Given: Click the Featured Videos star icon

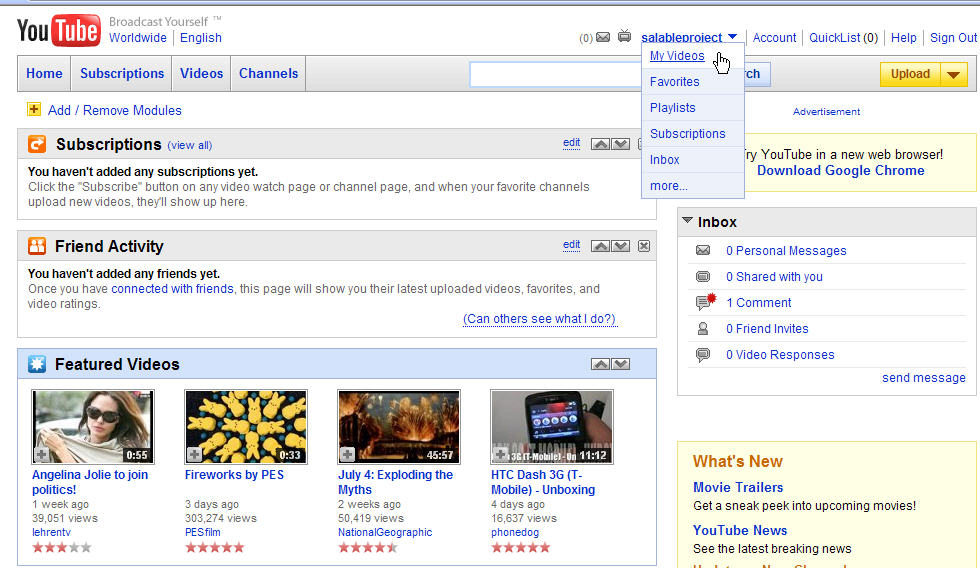Looking at the screenshot, I should (37, 364).
